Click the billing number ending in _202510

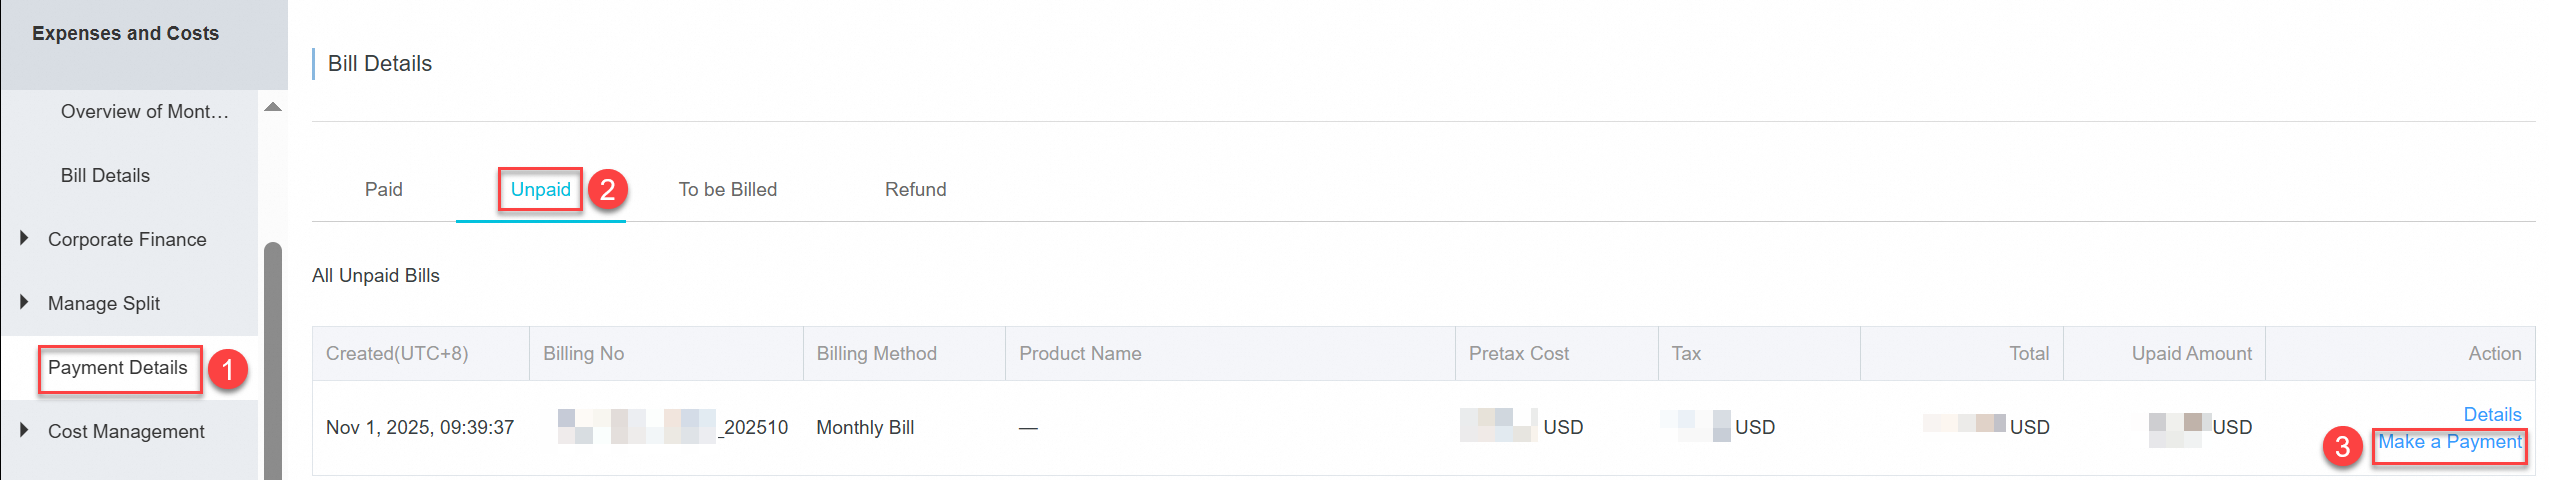point(672,427)
